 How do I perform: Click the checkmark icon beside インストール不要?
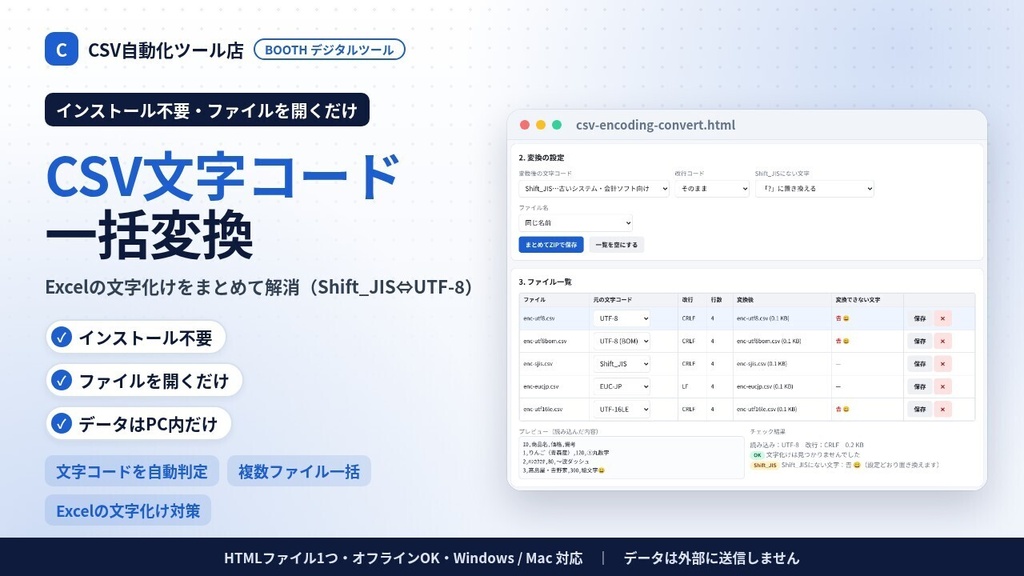[61, 337]
